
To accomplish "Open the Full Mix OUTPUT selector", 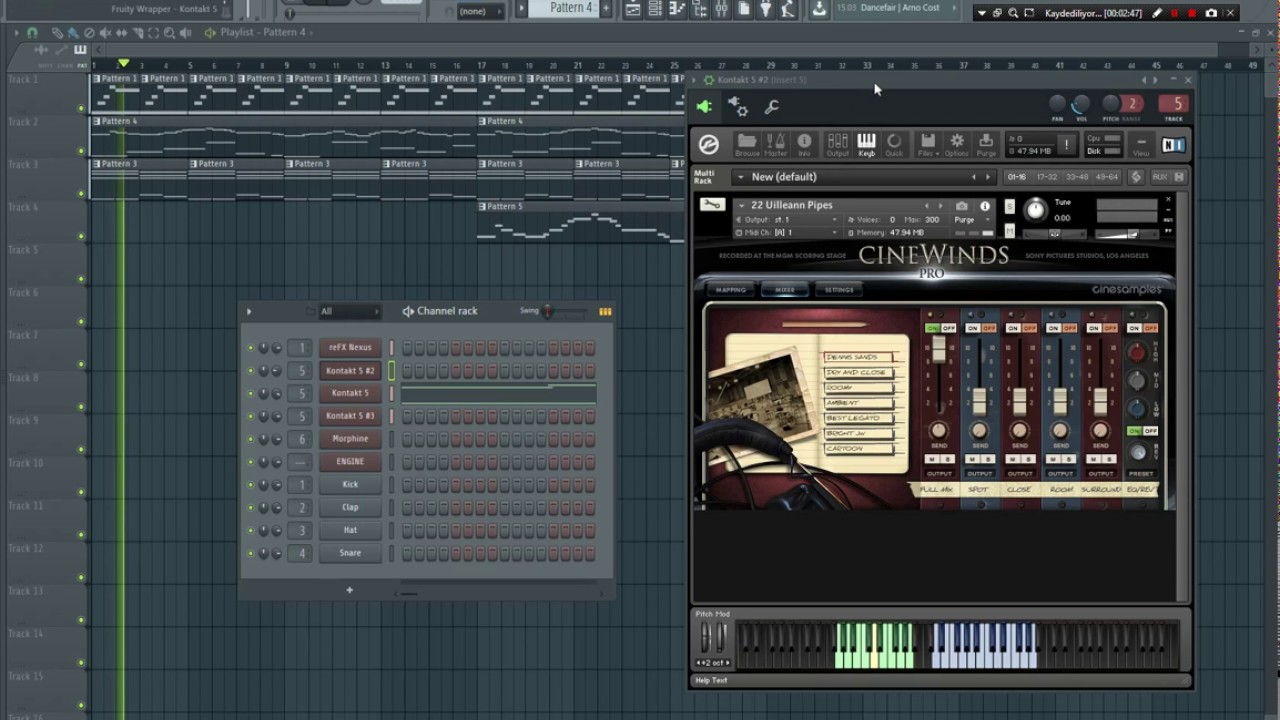I will pyautogui.click(x=939, y=473).
